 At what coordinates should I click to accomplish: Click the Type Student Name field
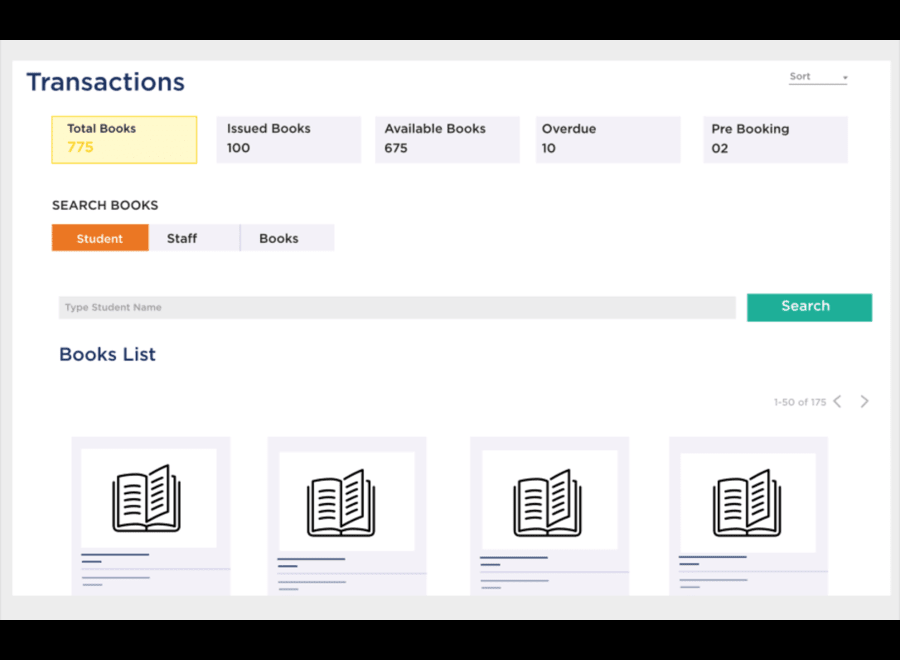[397, 307]
